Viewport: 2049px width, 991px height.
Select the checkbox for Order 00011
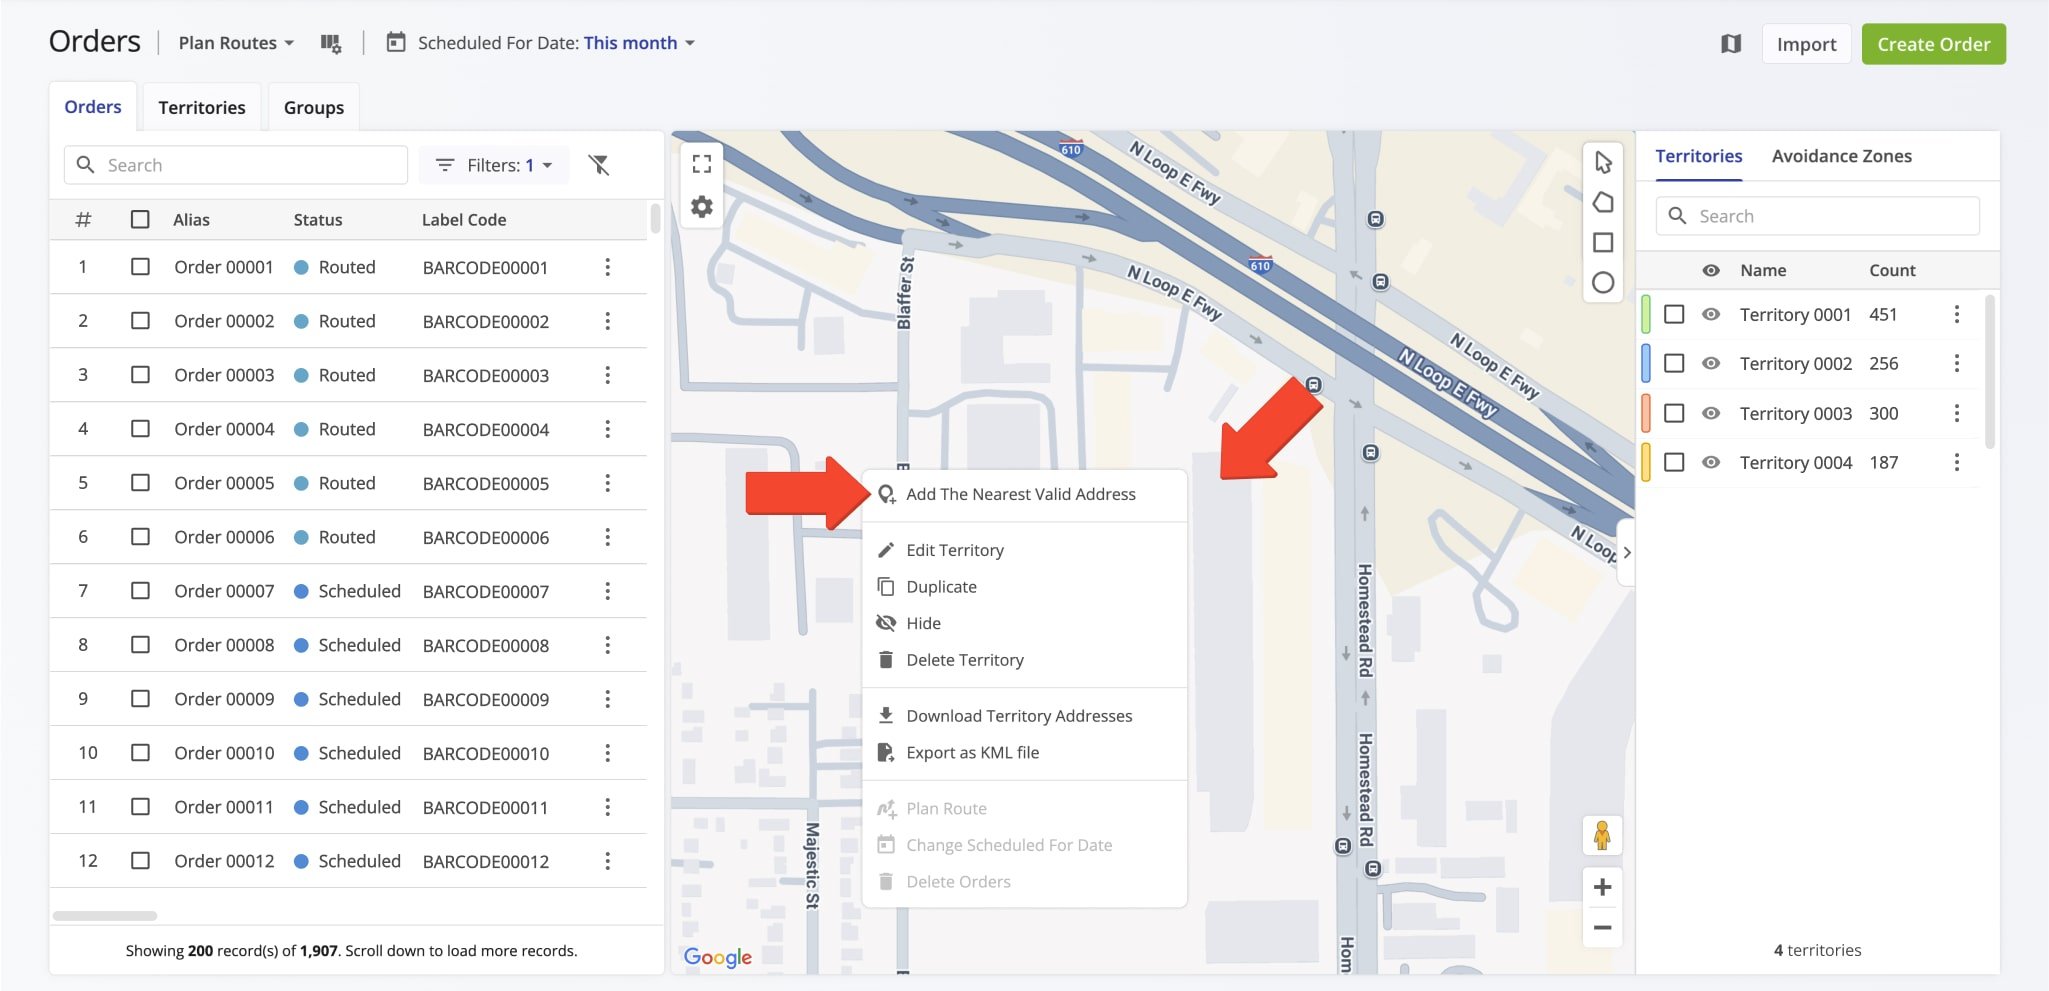(x=140, y=807)
